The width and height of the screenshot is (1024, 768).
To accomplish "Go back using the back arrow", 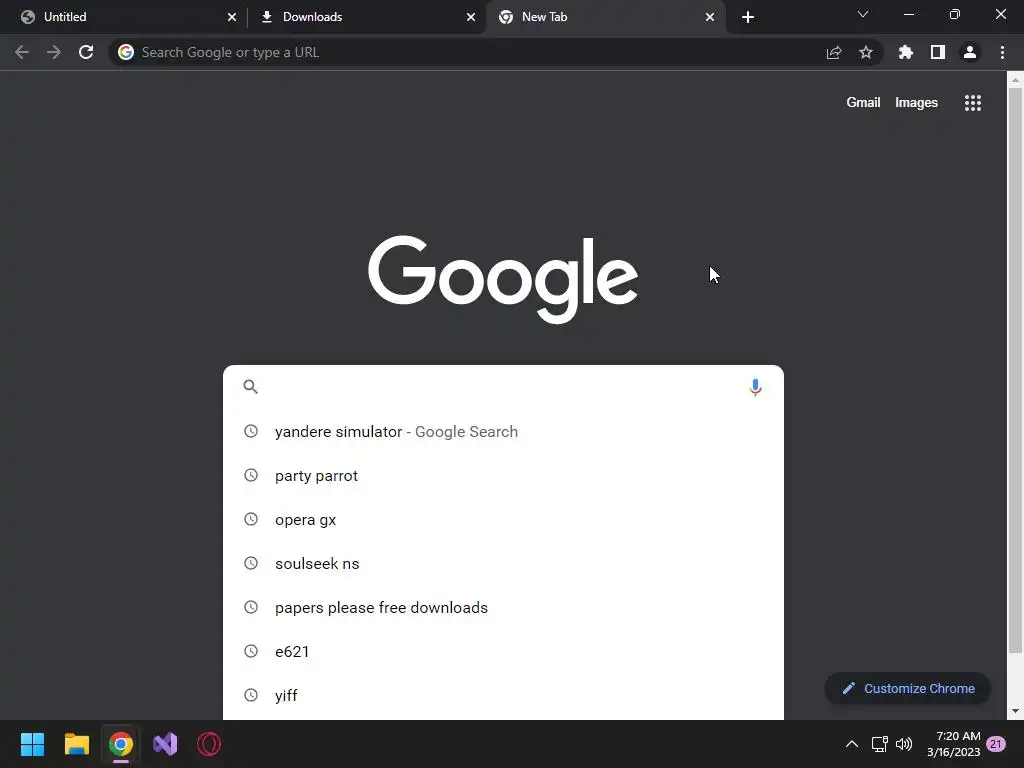I will pyautogui.click(x=22, y=52).
